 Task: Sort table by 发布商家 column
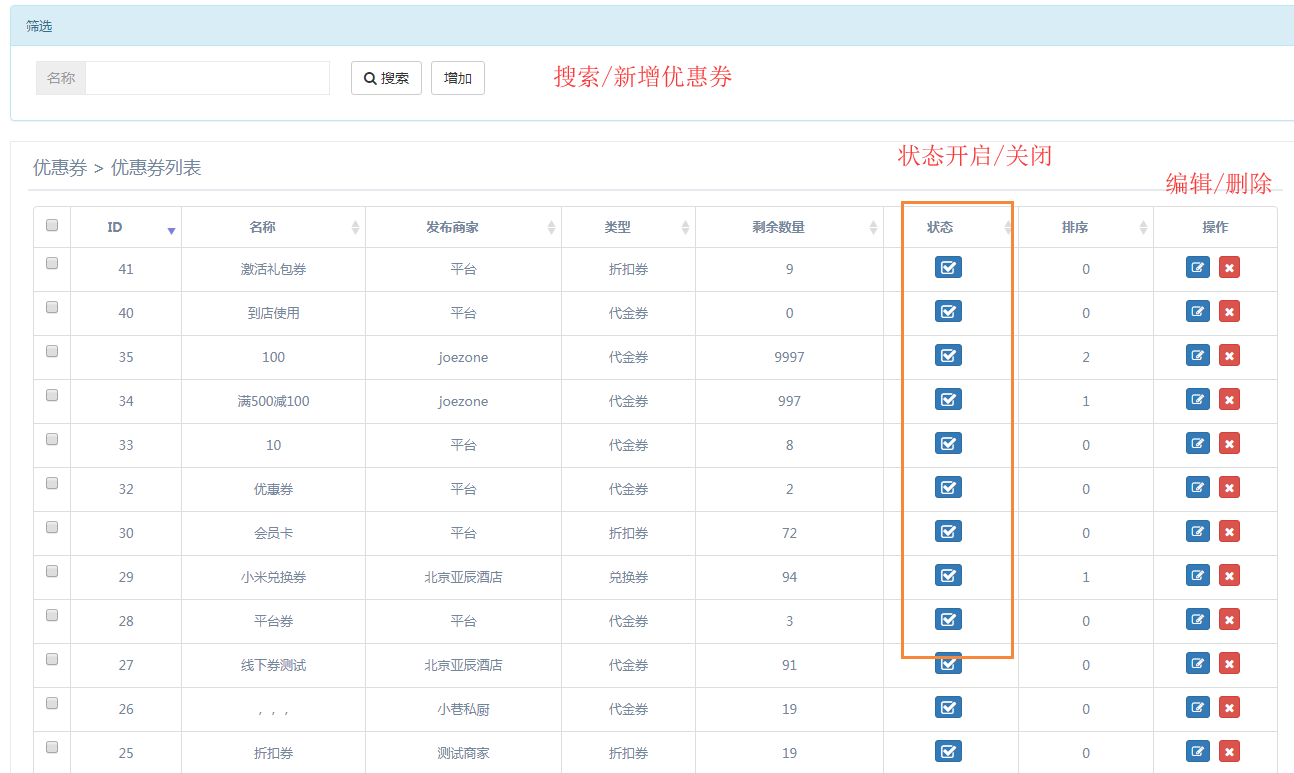tap(463, 227)
